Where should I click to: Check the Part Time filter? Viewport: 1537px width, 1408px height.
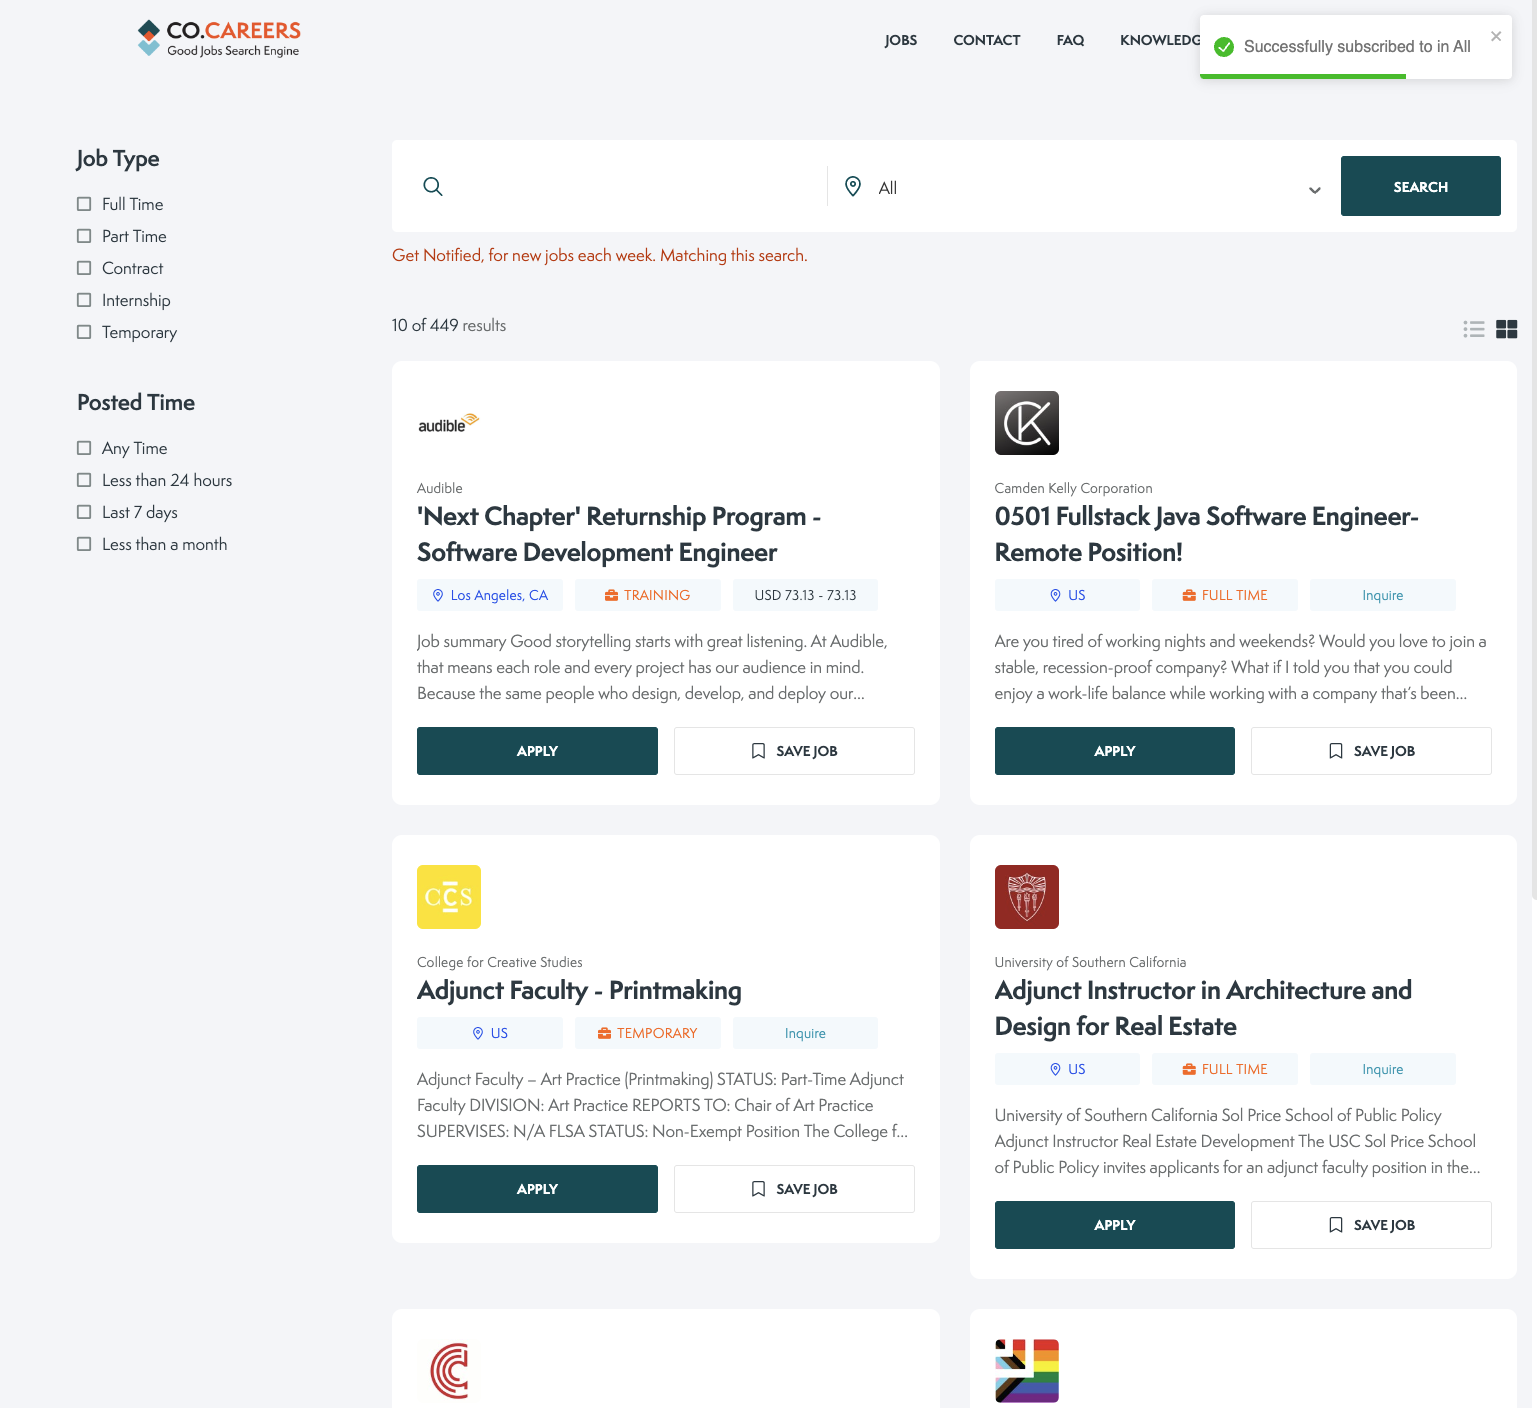(84, 236)
